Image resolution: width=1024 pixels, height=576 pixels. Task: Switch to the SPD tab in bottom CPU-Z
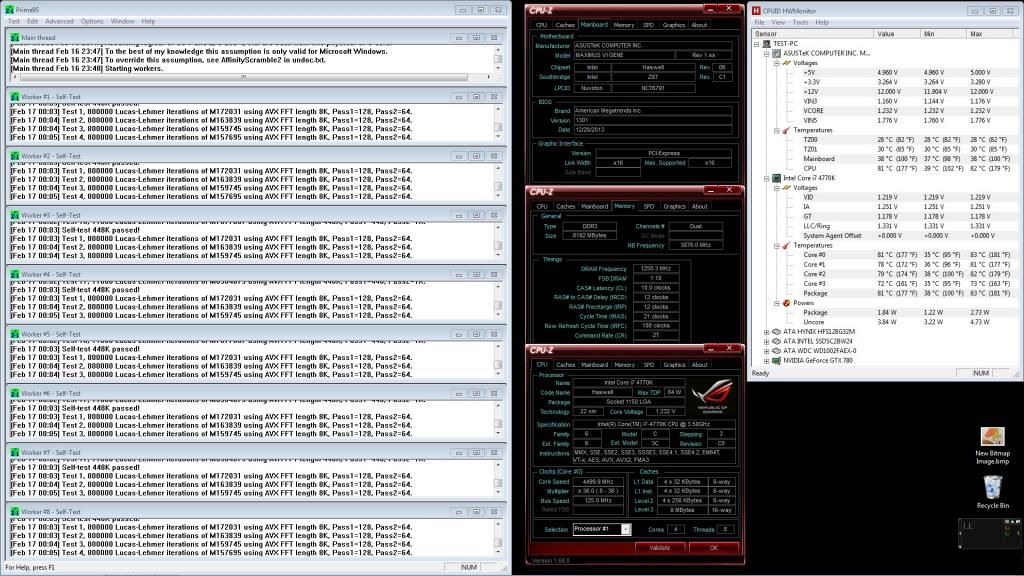click(x=648, y=365)
